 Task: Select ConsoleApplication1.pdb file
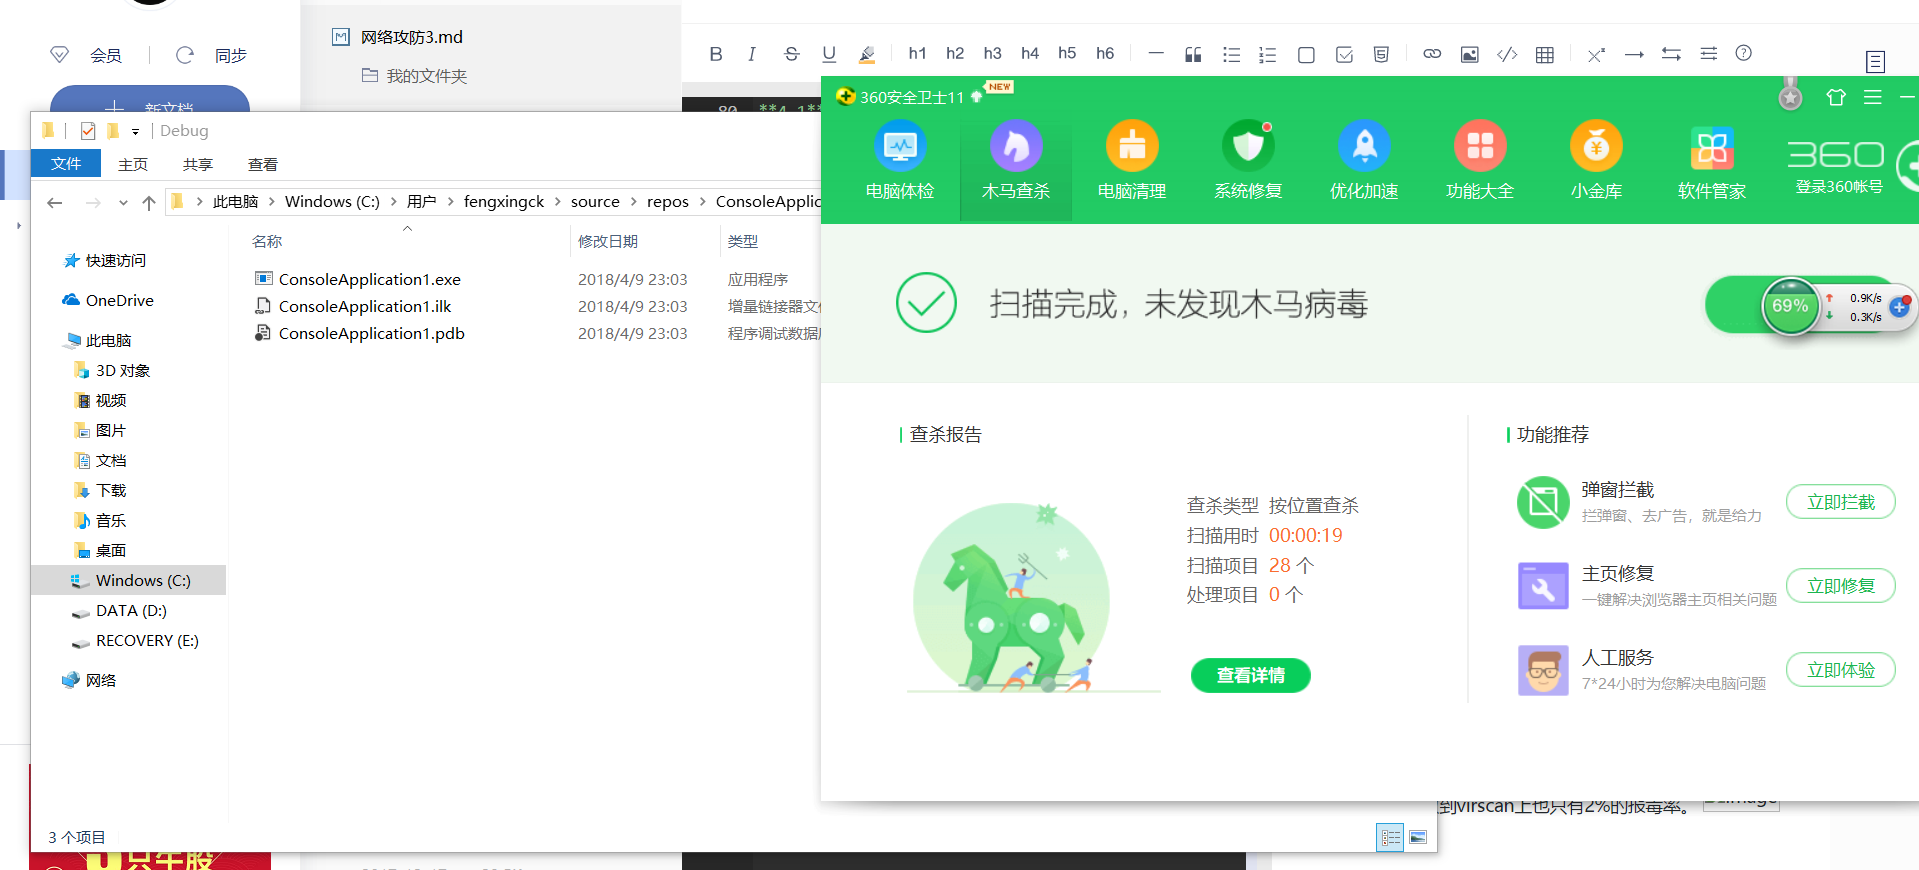(x=371, y=333)
